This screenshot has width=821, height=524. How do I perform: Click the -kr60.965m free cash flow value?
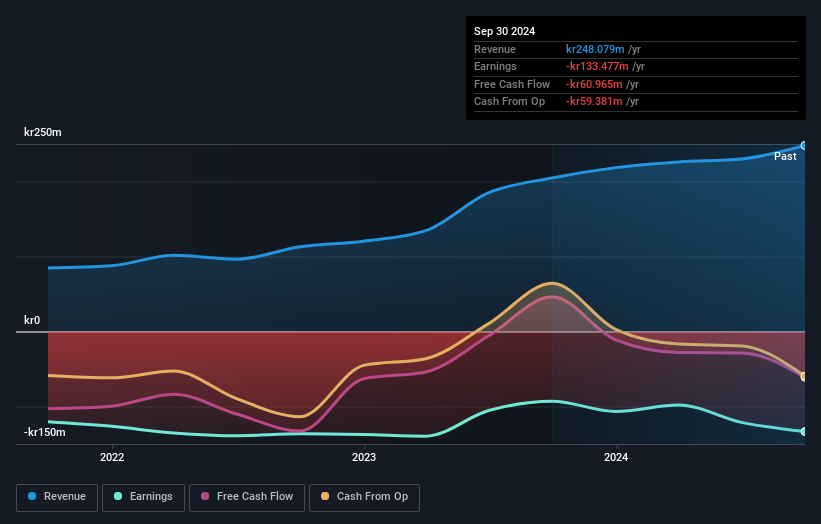click(594, 84)
